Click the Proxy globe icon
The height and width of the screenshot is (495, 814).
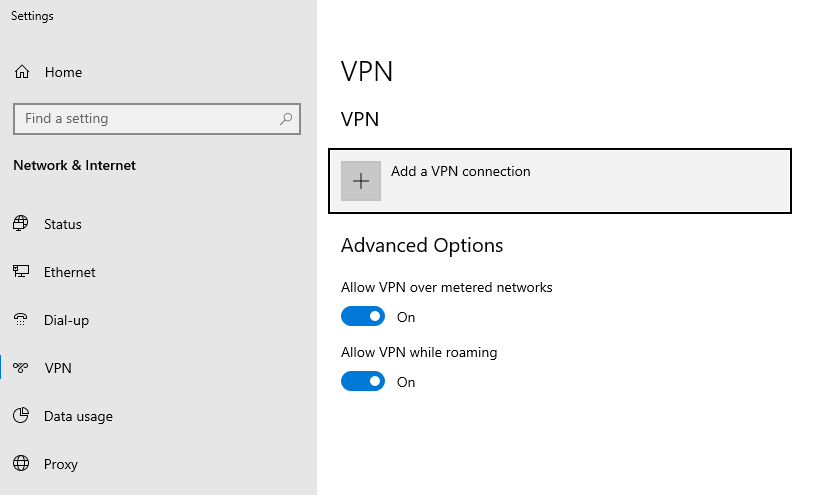pyautogui.click(x=21, y=464)
